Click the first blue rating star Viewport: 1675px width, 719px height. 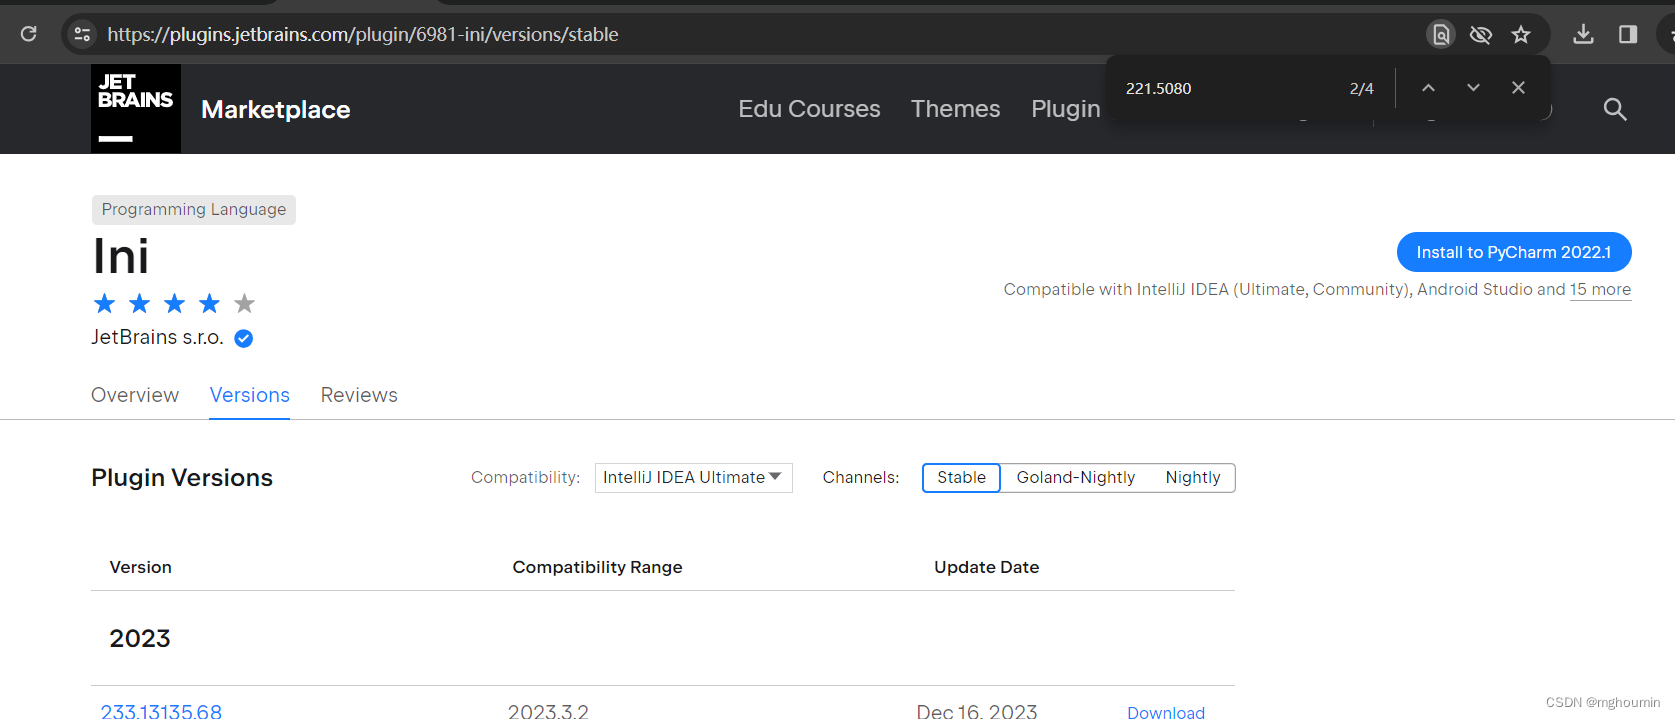tap(105, 303)
